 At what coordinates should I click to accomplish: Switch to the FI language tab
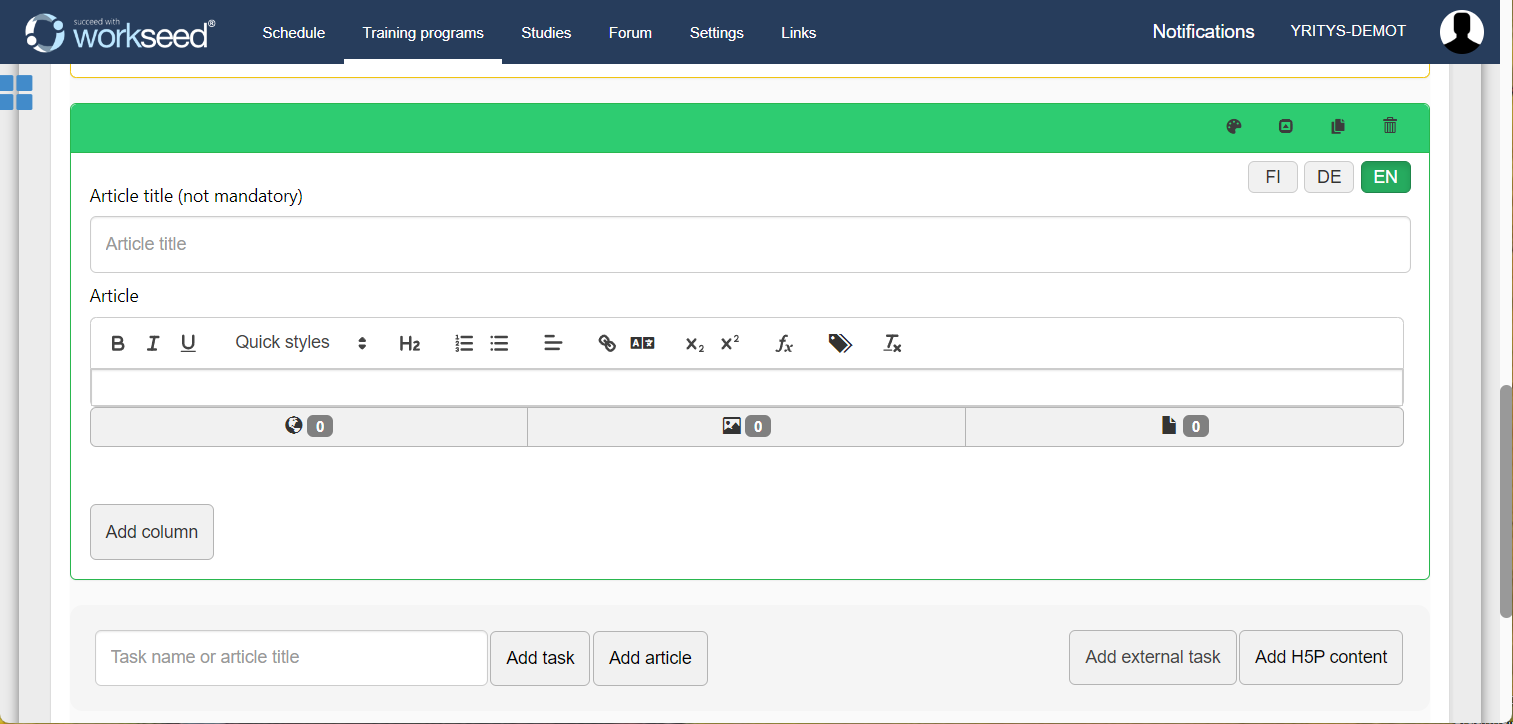pos(1272,177)
